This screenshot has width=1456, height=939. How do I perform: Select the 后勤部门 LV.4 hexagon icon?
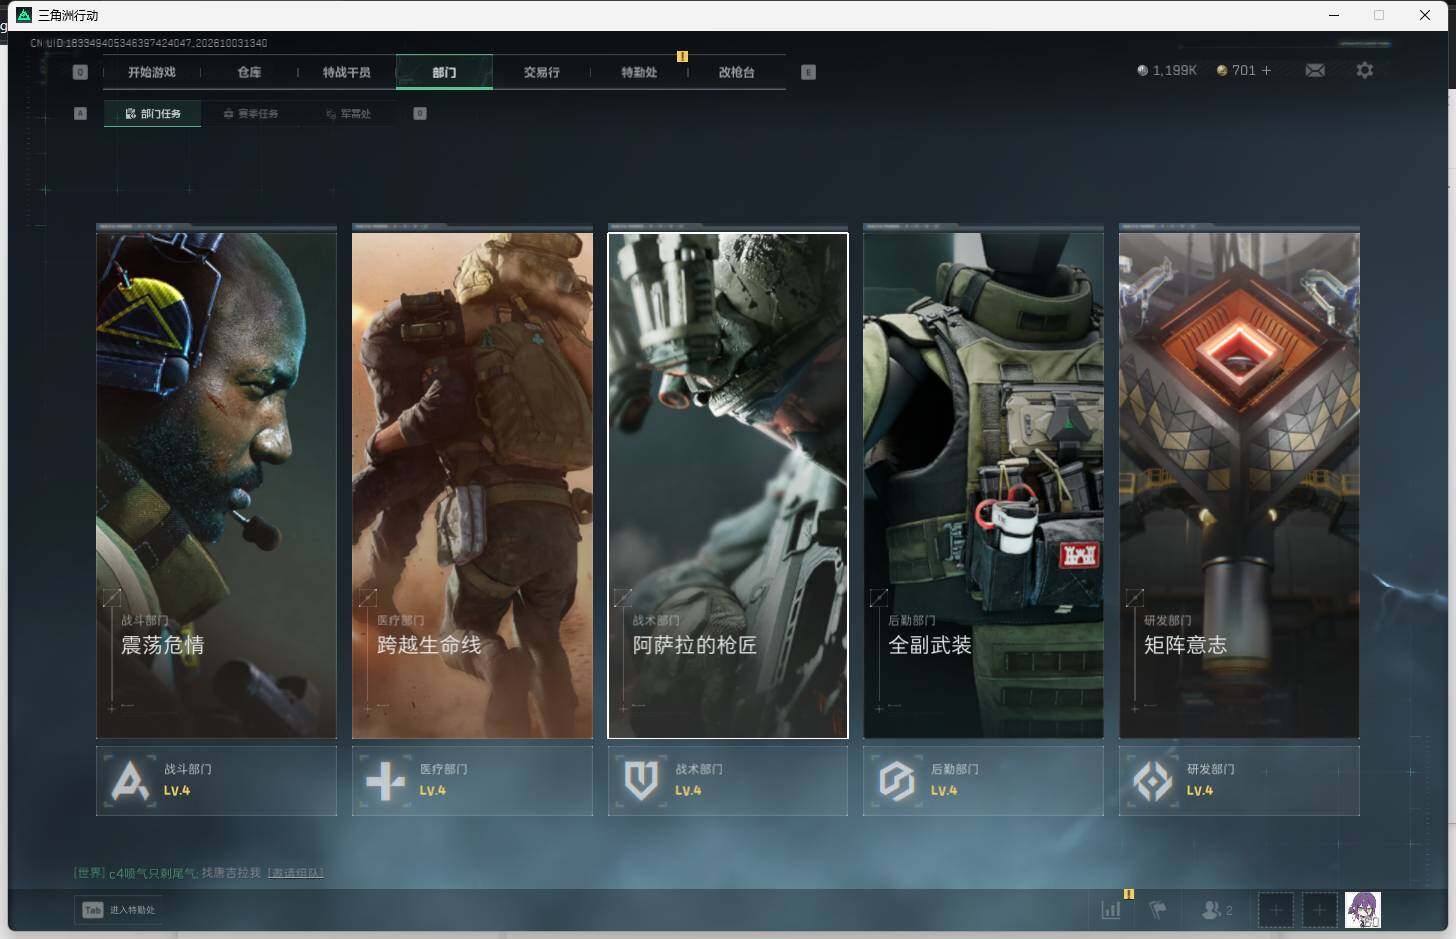coord(897,780)
